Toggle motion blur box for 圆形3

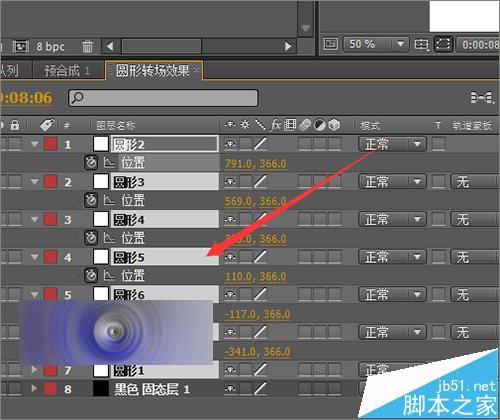pyautogui.click(x=305, y=182)
